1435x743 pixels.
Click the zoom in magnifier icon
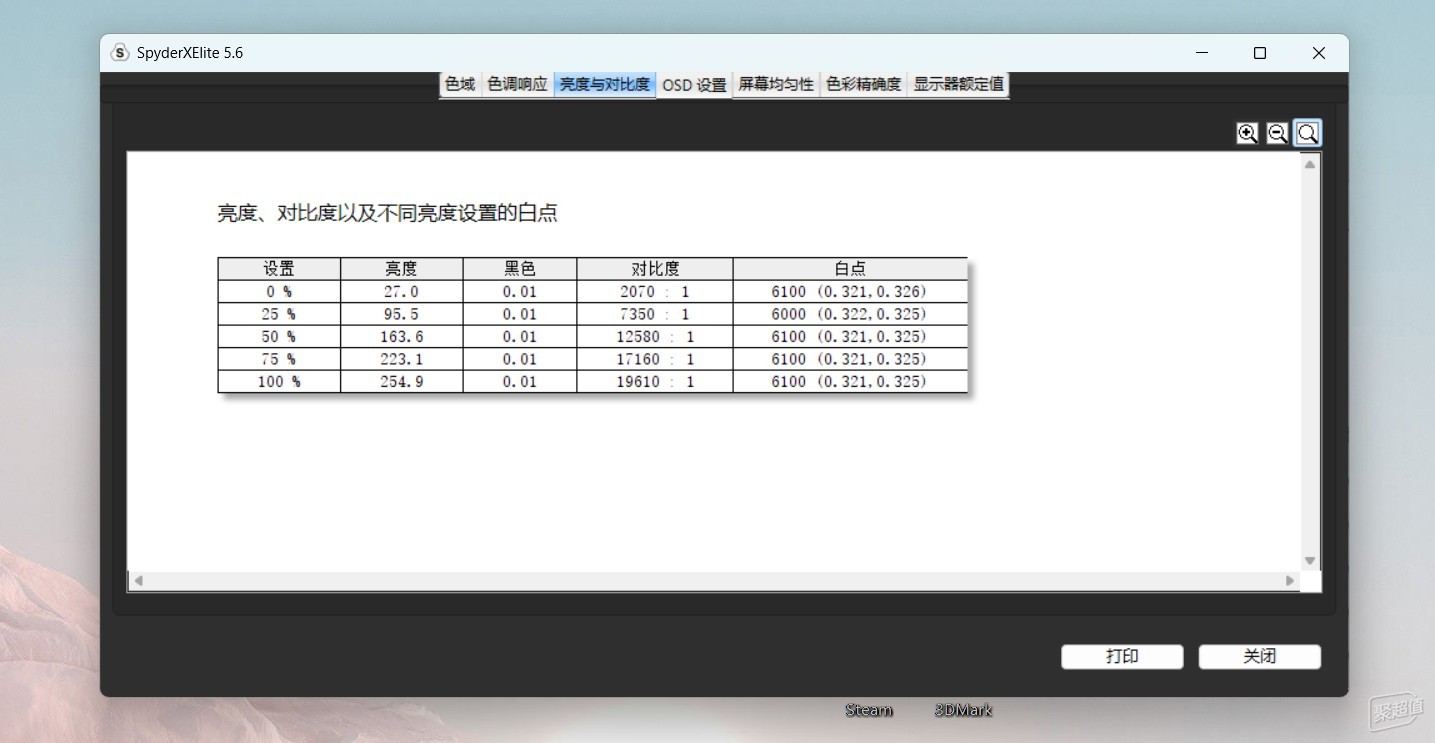1247,133
